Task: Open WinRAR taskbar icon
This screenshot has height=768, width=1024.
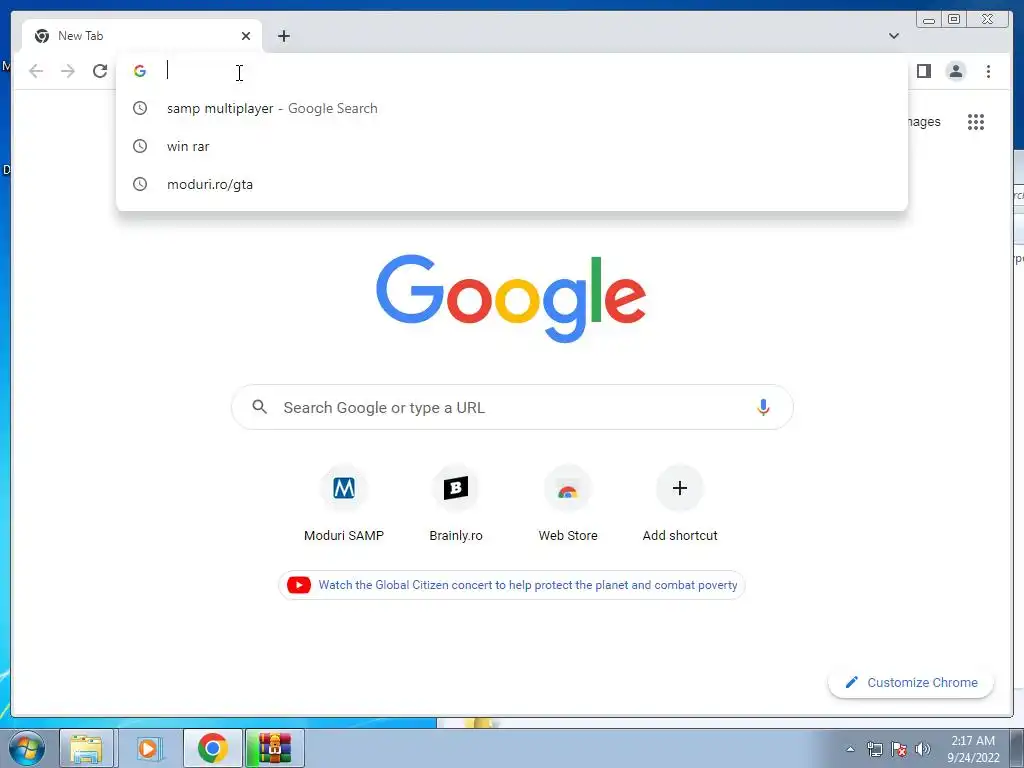Action: point(274,748)
